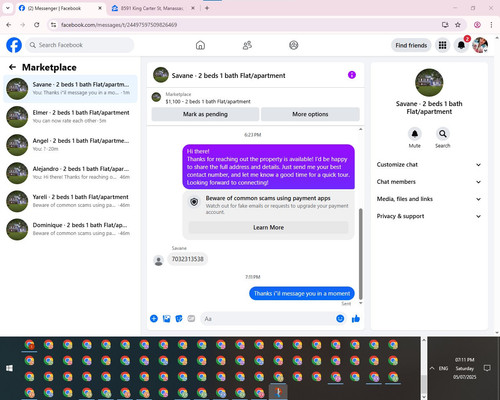This screenshot has width=500, height=400.
Task: Click ENG language indicator in tray
Action: point(443,368)
